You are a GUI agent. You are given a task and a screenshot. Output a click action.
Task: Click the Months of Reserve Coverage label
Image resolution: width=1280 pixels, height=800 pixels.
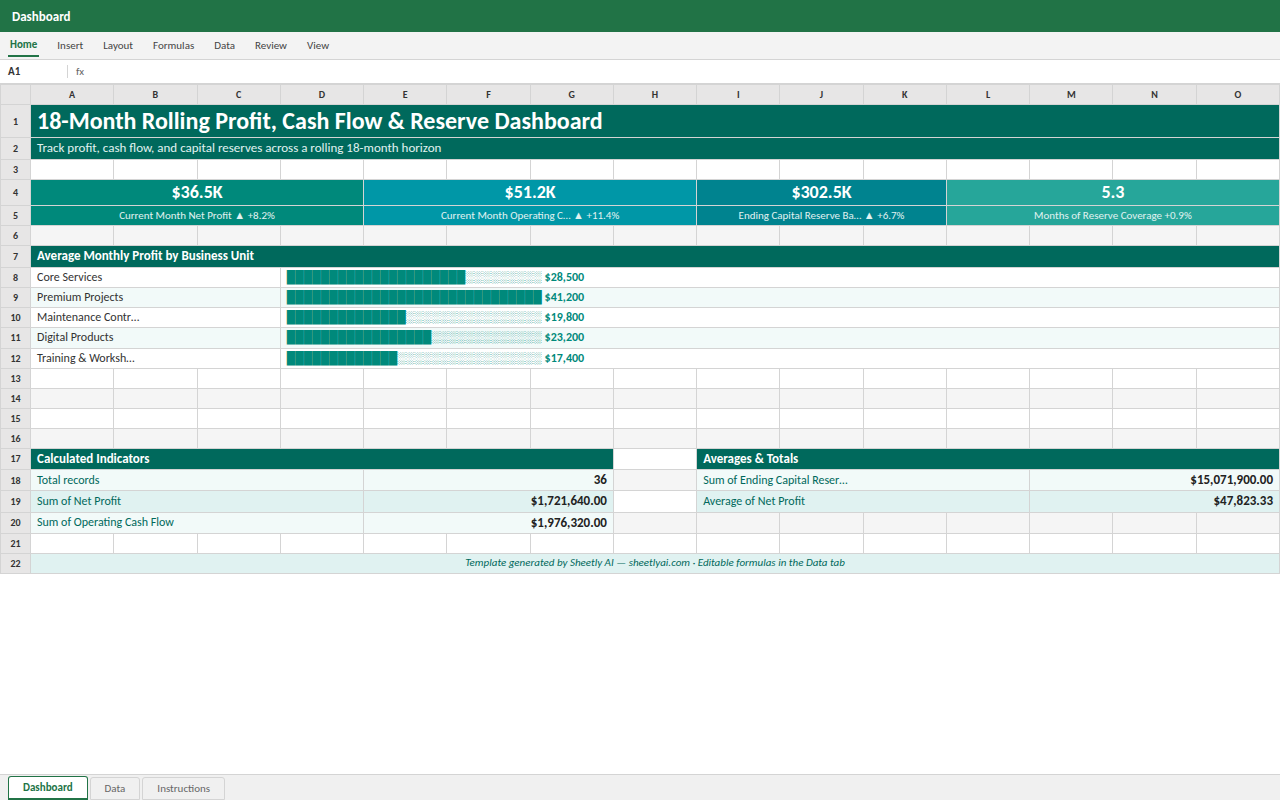tap(1113, 215)
